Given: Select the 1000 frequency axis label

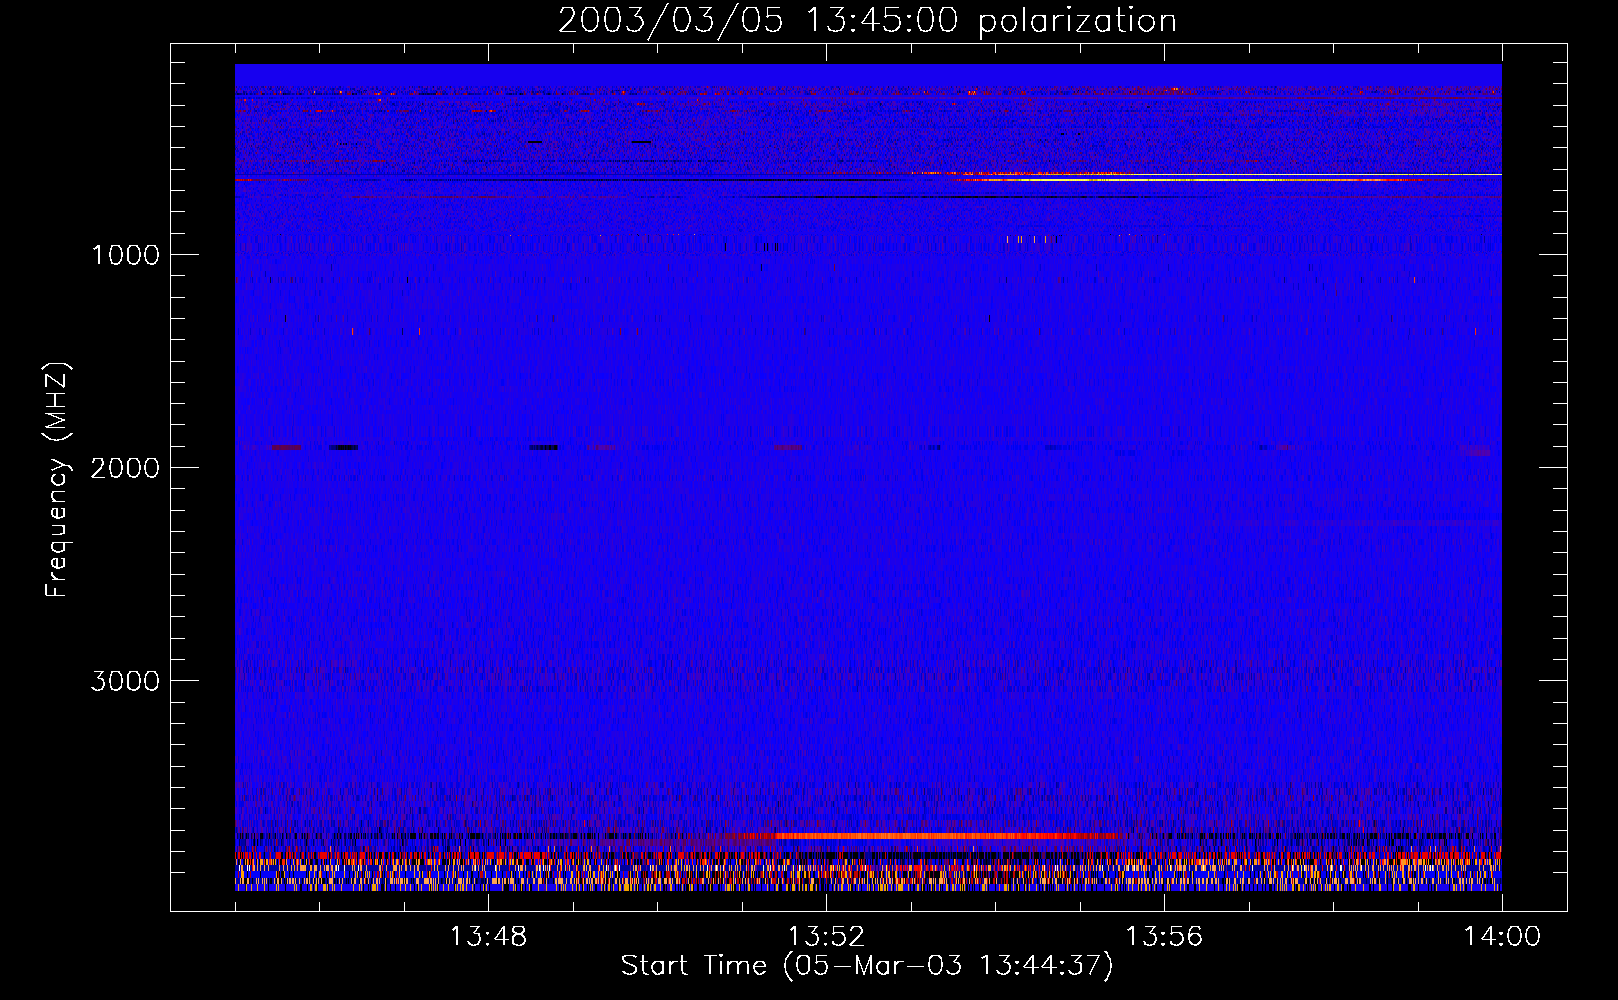Looking at the screenshot, I should click(125, 255).
